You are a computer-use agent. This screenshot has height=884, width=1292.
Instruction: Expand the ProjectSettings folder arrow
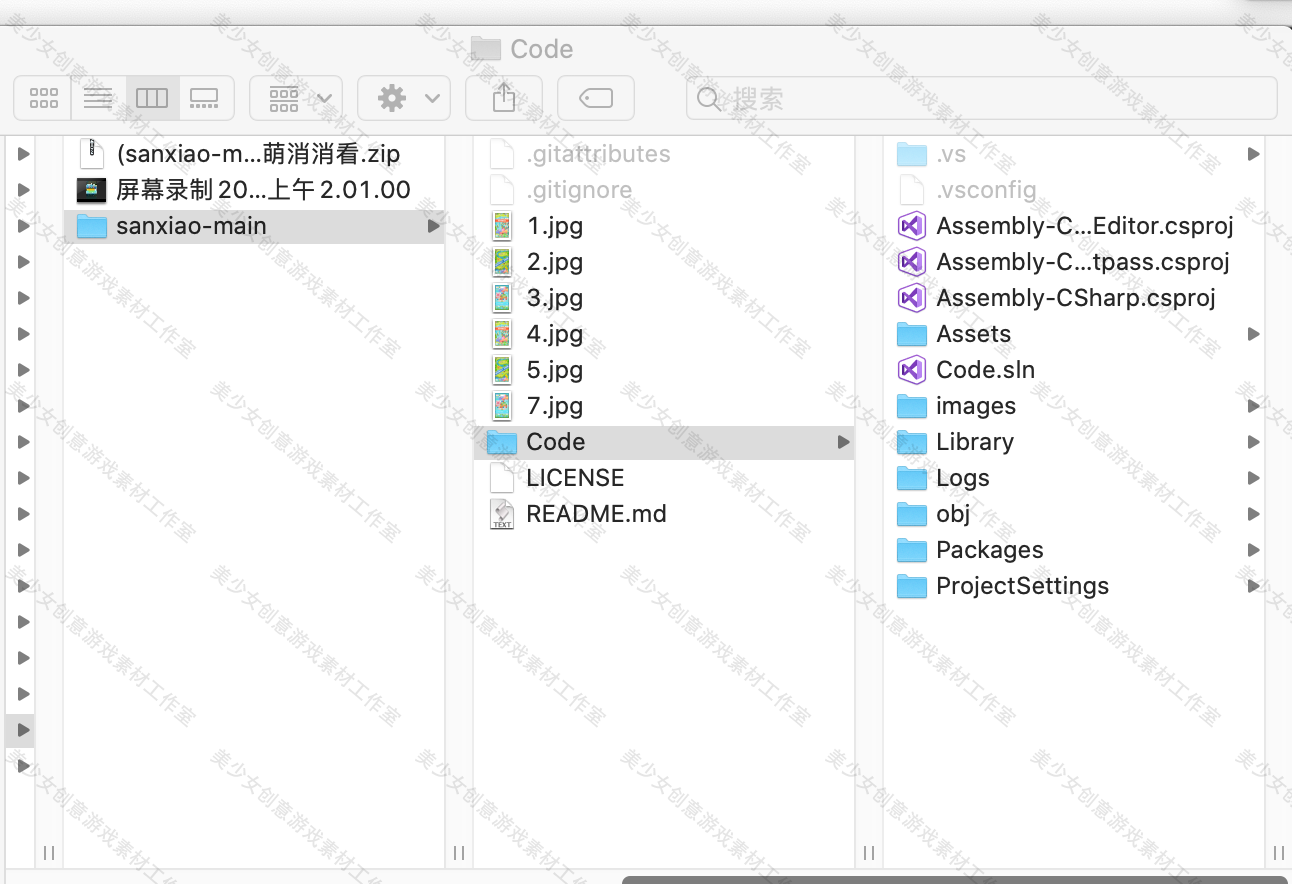1253,586
